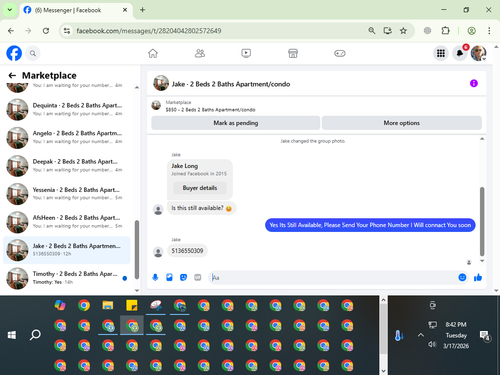Open the Facebook menu grid icon

441,53
